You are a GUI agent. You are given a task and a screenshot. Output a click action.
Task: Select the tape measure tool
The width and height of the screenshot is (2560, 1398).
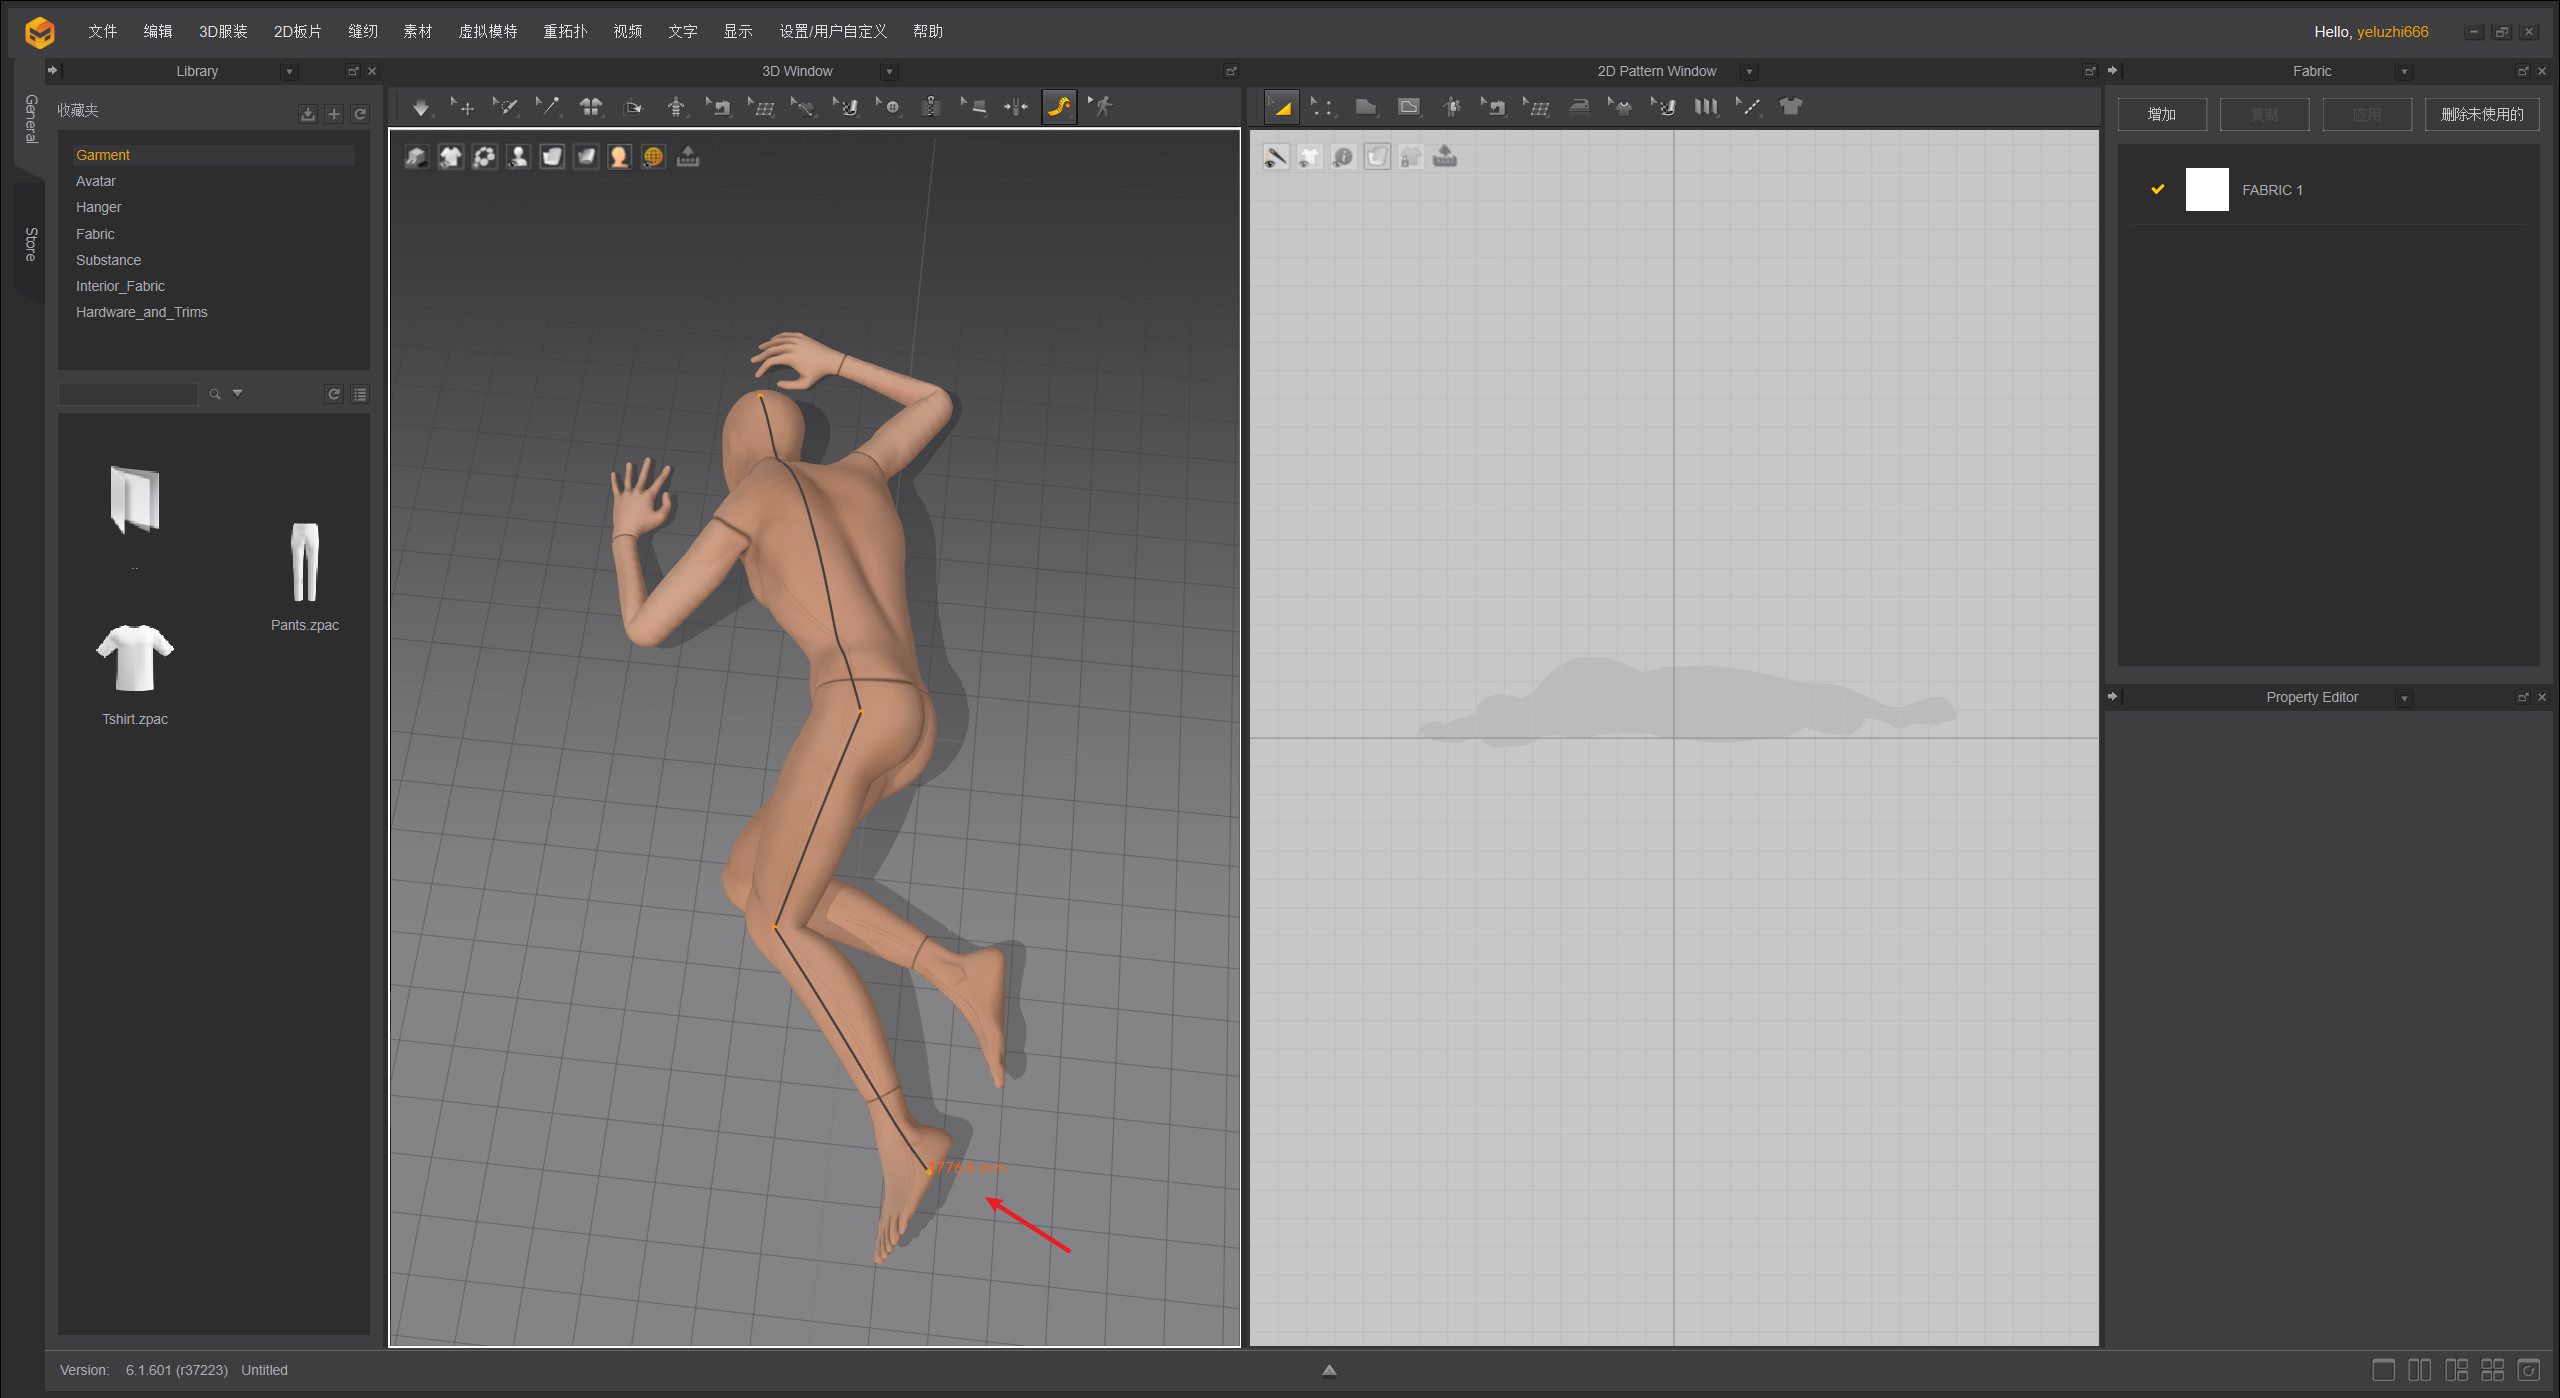point(1059,107)
